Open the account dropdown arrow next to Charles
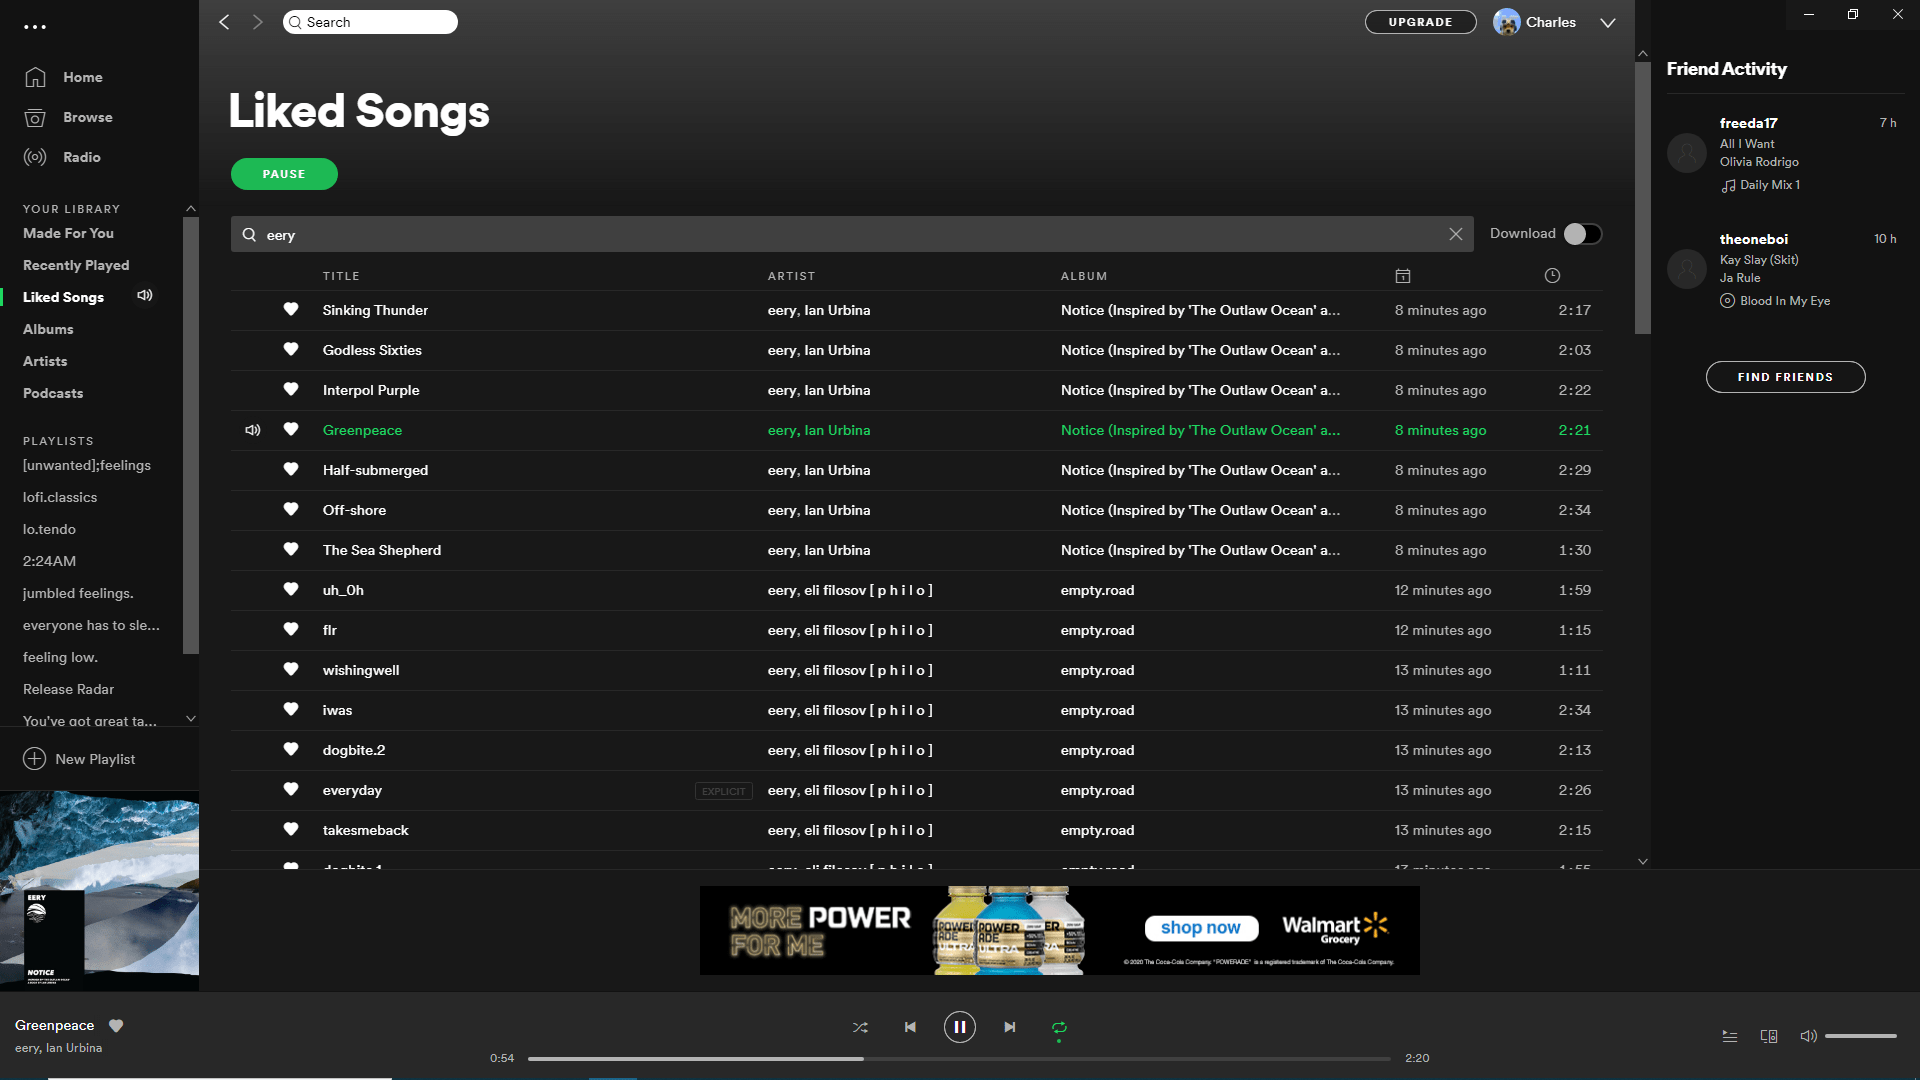Image resolution: width=1920 pixels, height=1080 pixels. coord(1608,23)
